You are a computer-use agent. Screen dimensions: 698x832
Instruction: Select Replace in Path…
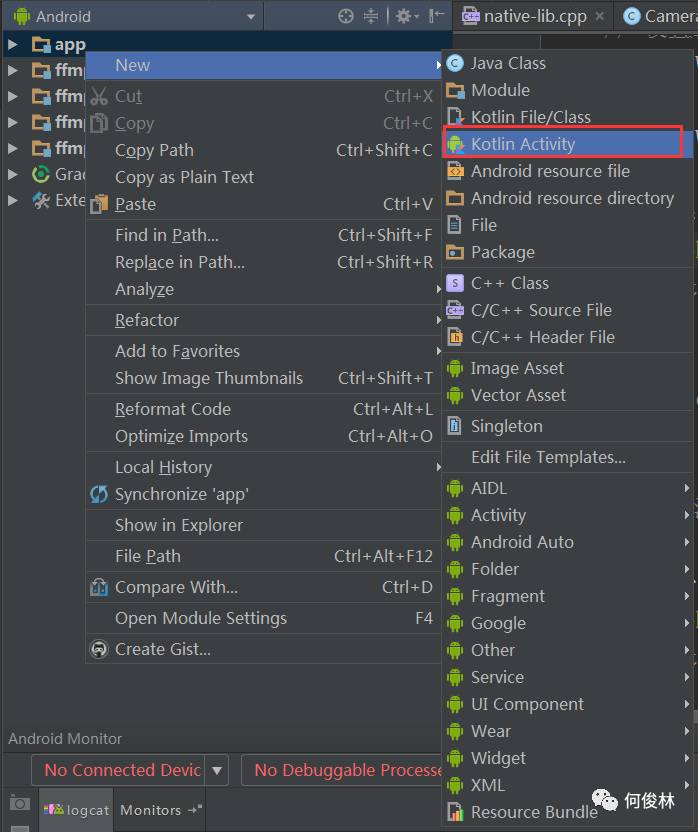264,262
